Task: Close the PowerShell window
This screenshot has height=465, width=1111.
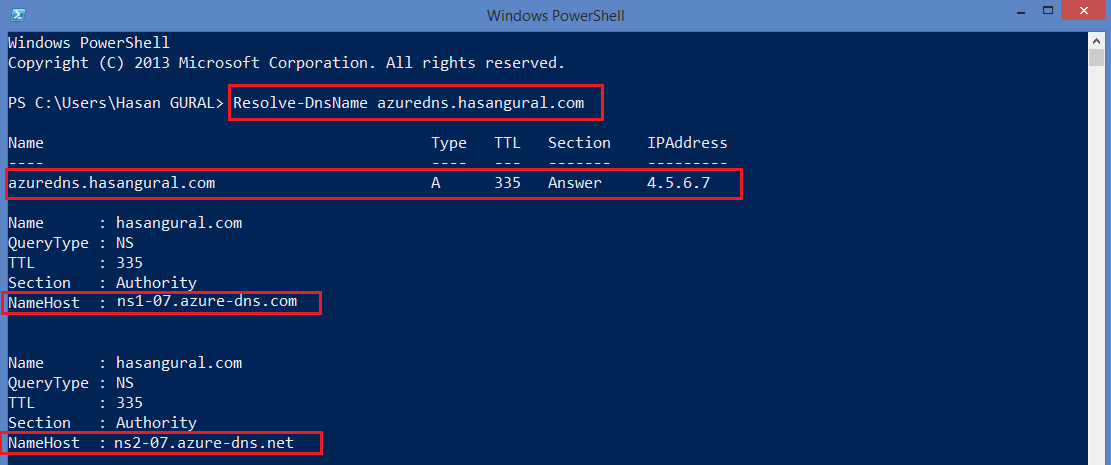Action: [x=1084, y=11]
